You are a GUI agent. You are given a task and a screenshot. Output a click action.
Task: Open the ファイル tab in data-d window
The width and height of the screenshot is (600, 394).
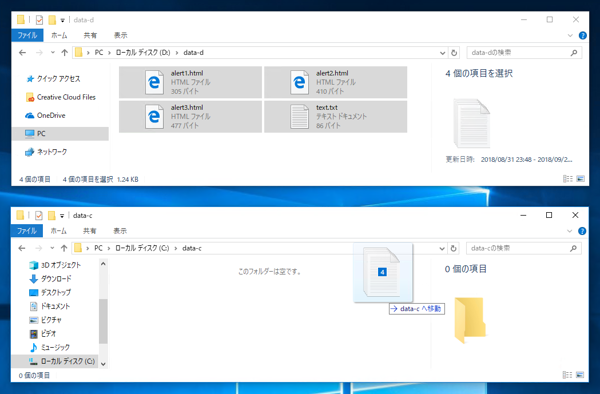27,35
